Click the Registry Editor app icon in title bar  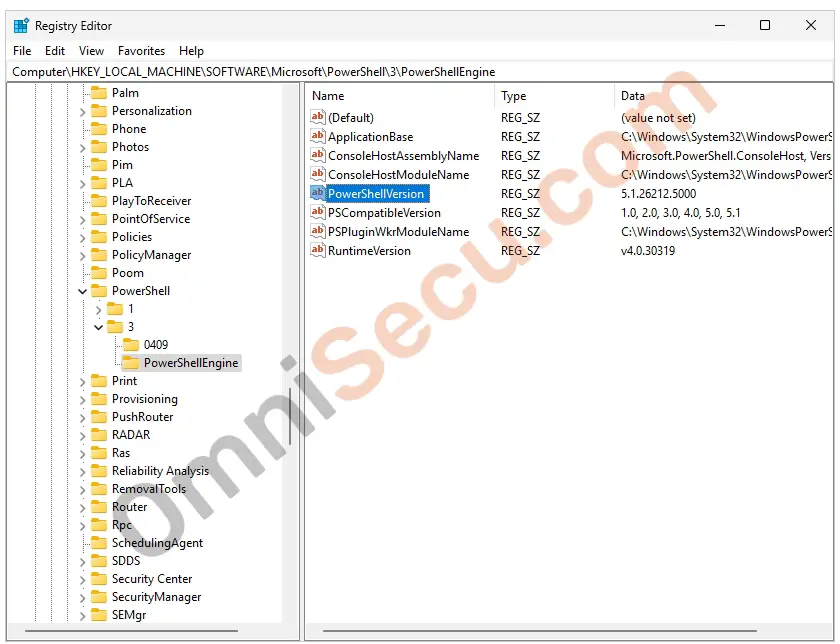(x=21, y=26)
